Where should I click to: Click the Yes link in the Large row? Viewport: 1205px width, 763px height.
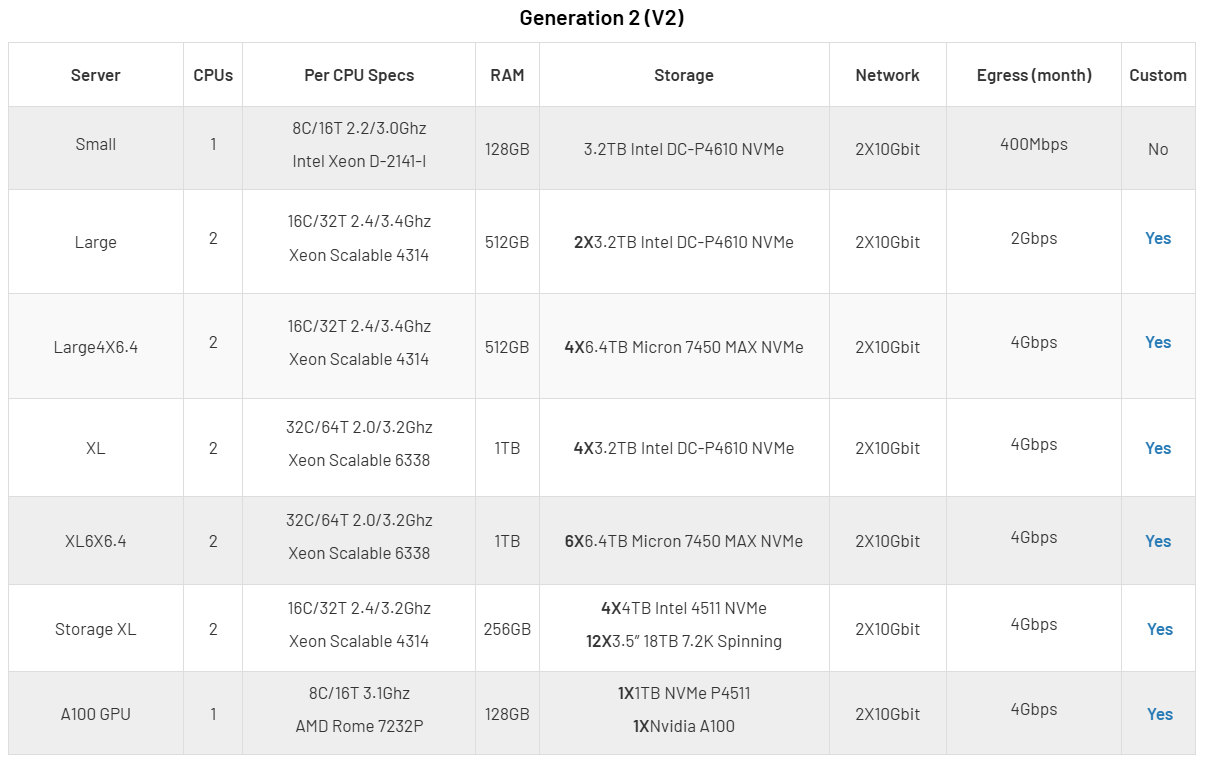[x=1157, y=238]
